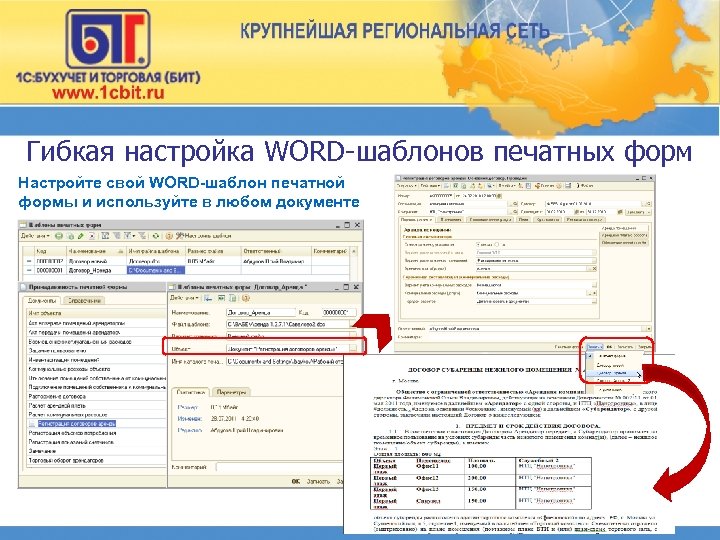Switch to Справочники tab in form ownership panel
The image size is (720, 540).
click(x=83, y=301)
